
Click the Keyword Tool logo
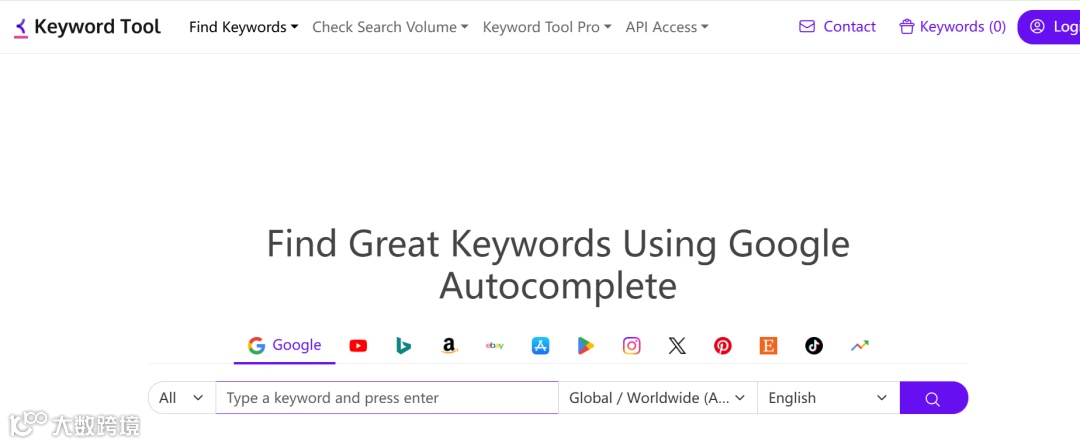click(x=87, y=27)
